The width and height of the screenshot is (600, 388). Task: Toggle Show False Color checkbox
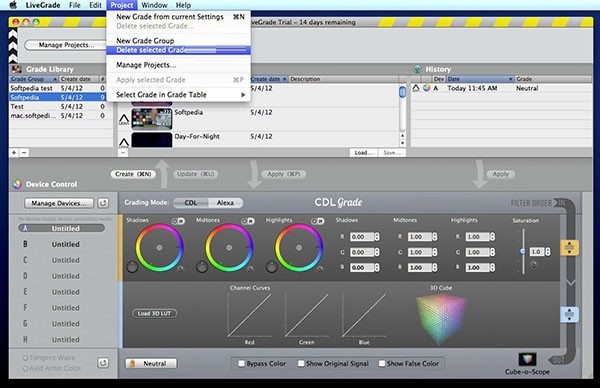[382, 364]
